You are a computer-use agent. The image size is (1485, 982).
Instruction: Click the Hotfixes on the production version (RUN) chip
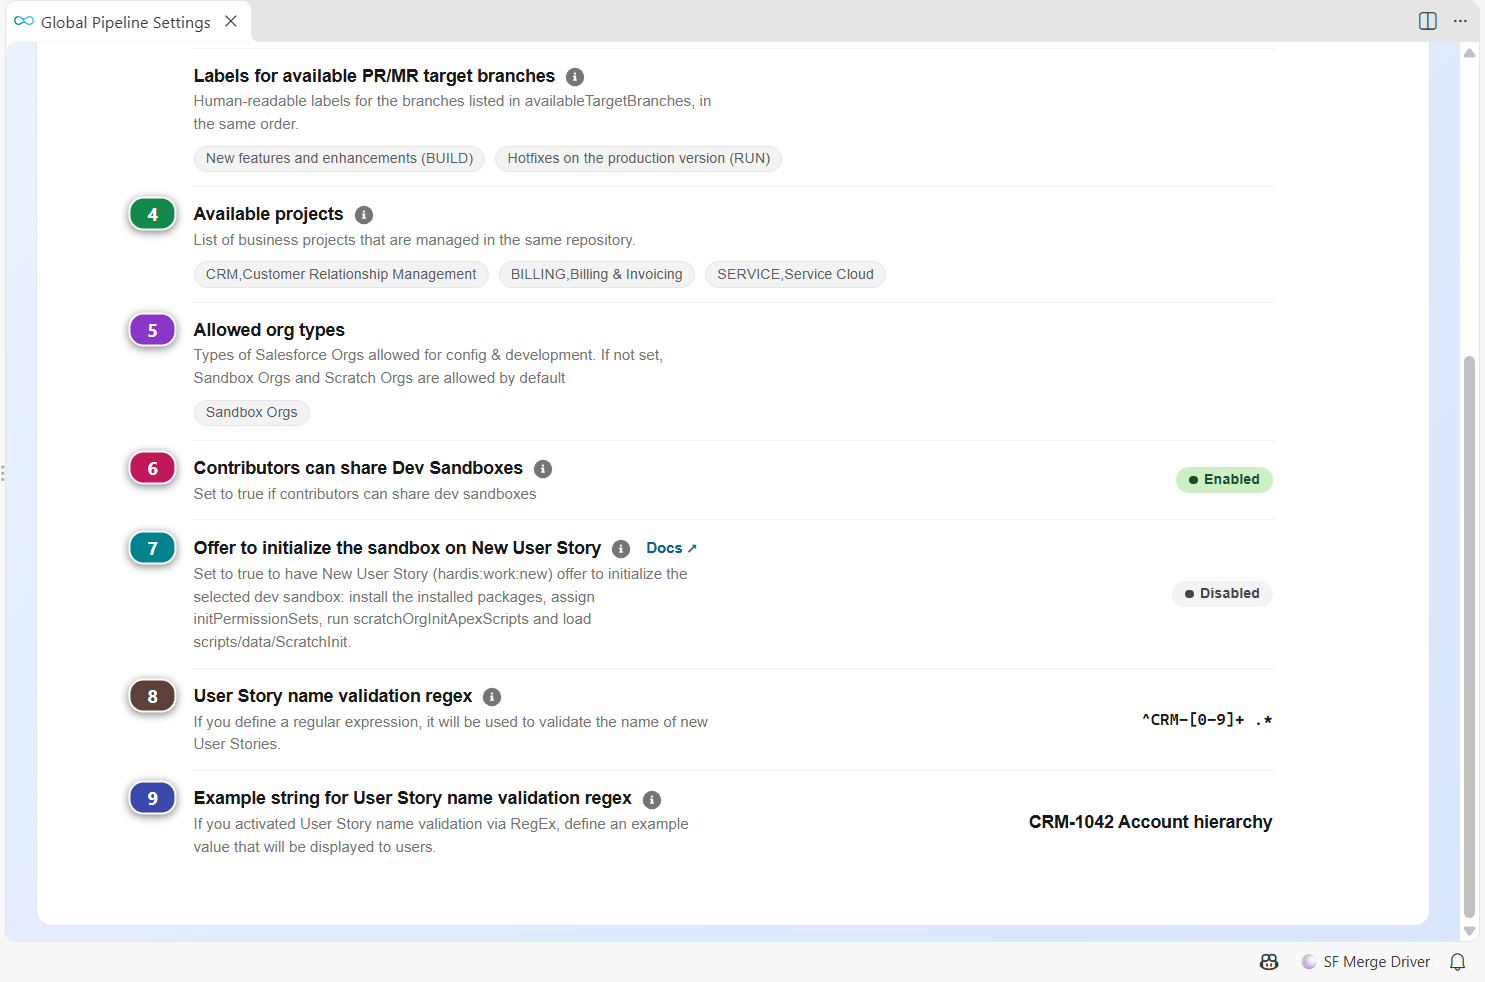[639, 159]
